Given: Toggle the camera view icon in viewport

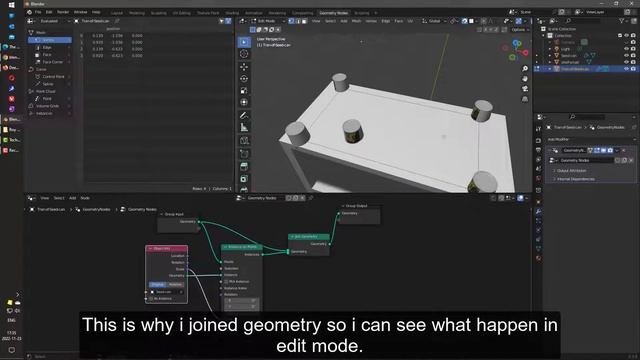Looking at the screenshot, I should [x=525, y=89].
